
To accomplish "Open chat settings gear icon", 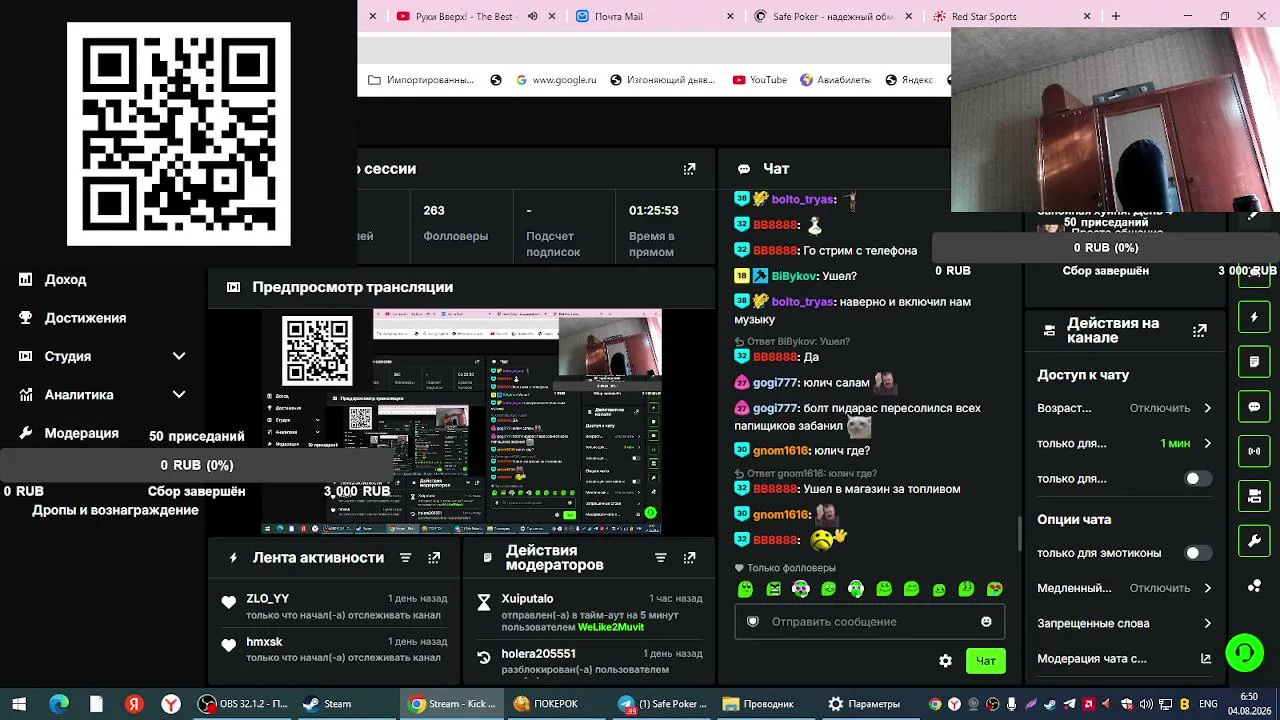I will (x=945, y=661).
